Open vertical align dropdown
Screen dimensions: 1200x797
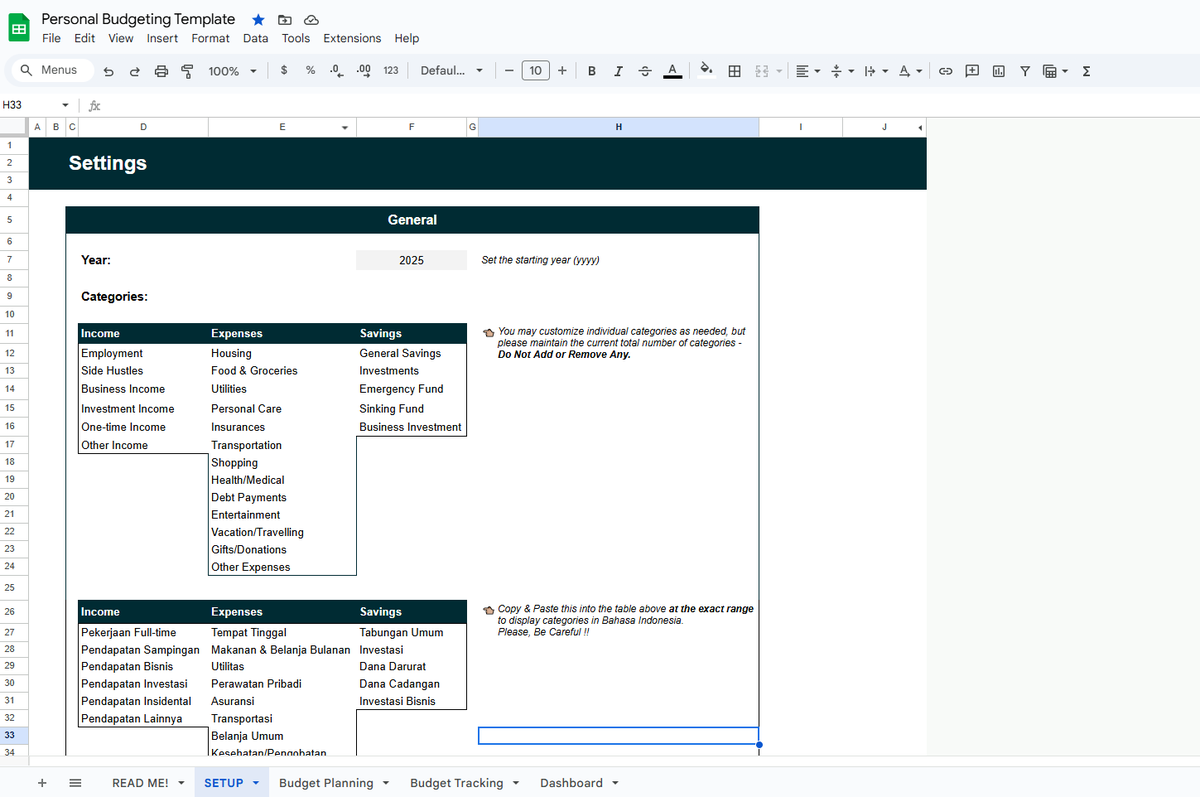point(842,71)
